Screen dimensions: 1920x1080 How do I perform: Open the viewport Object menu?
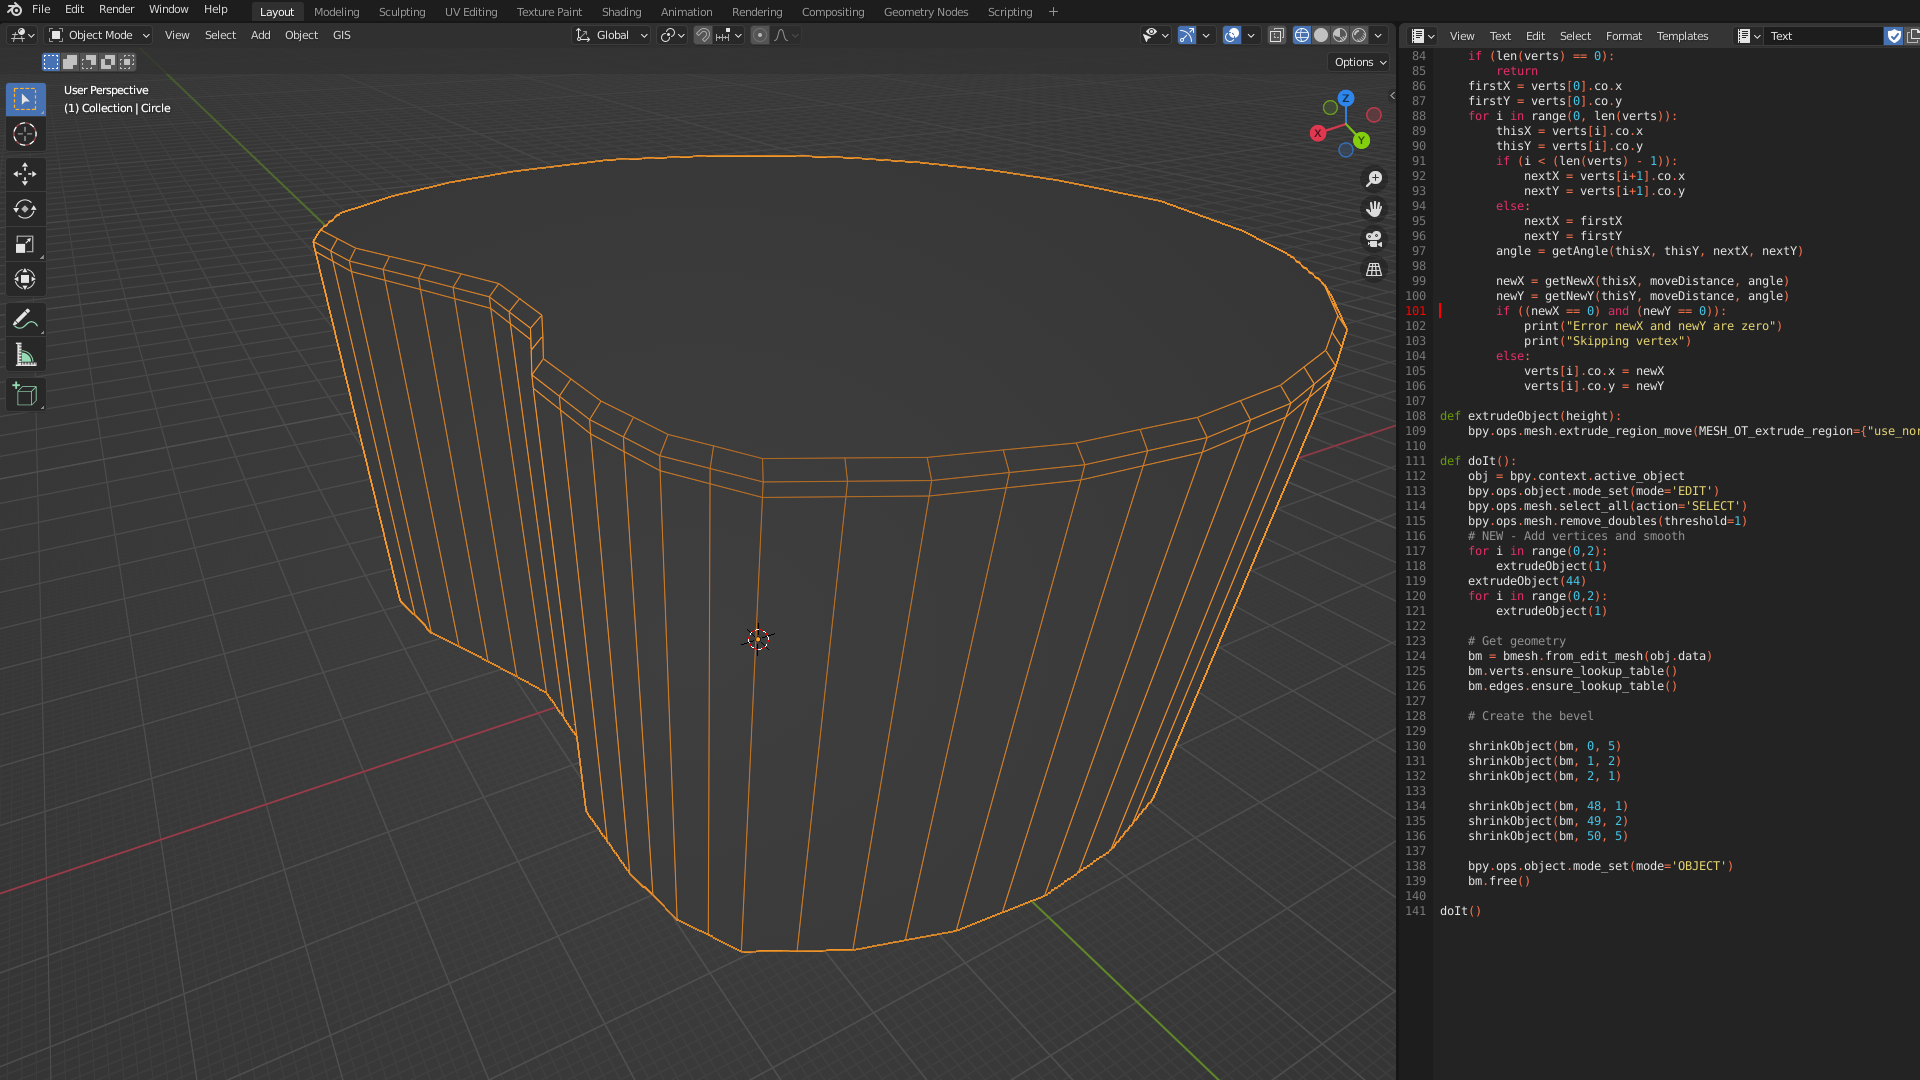[301, 35]
